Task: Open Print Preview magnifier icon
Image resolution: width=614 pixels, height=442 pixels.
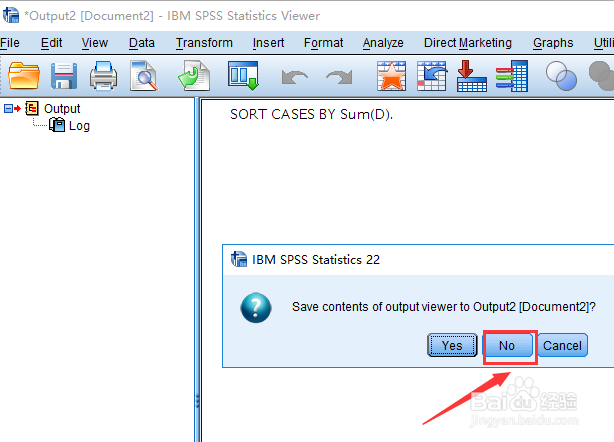Action: pos(144,76)
